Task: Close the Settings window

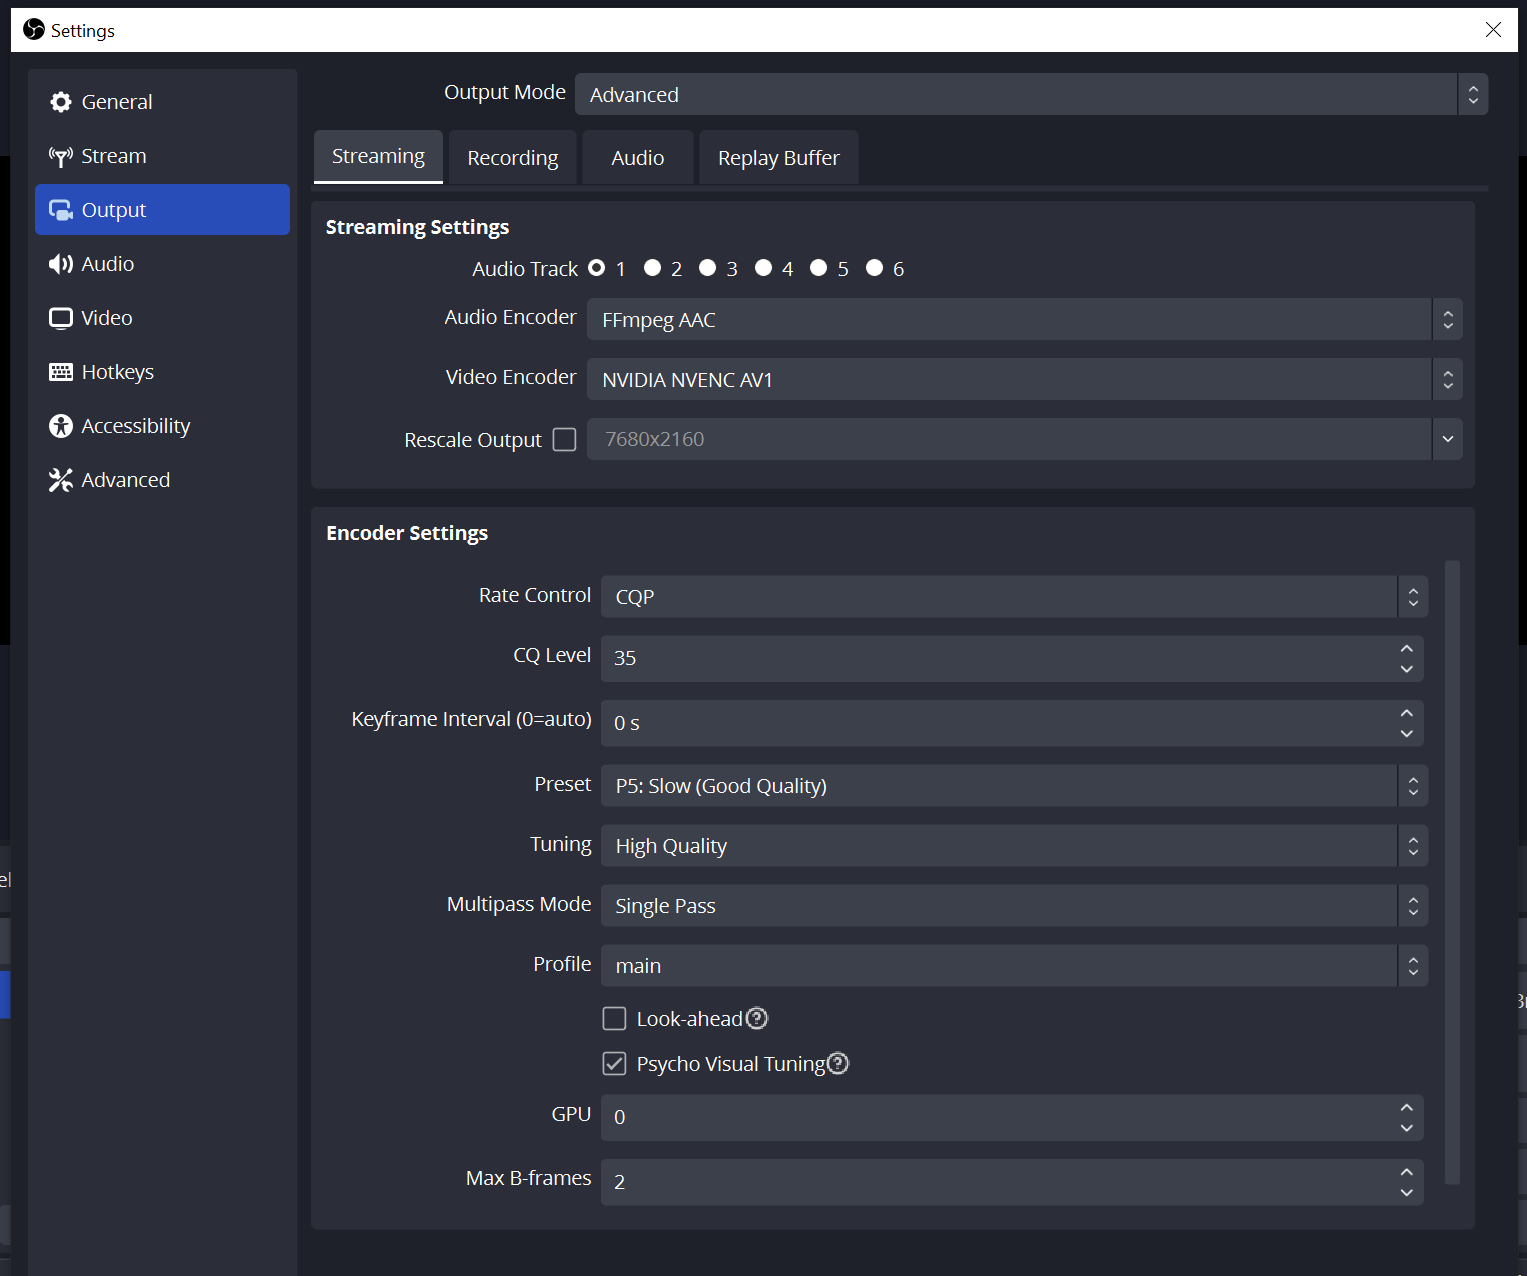Action: point(1493,30)
